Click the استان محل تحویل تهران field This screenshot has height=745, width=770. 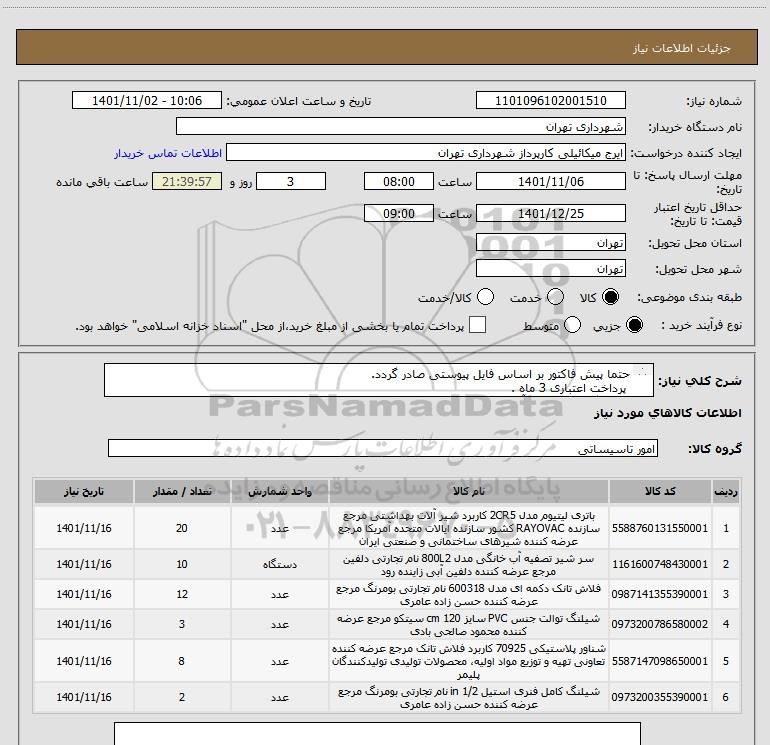pyautogui.click(x=550, y=243)
